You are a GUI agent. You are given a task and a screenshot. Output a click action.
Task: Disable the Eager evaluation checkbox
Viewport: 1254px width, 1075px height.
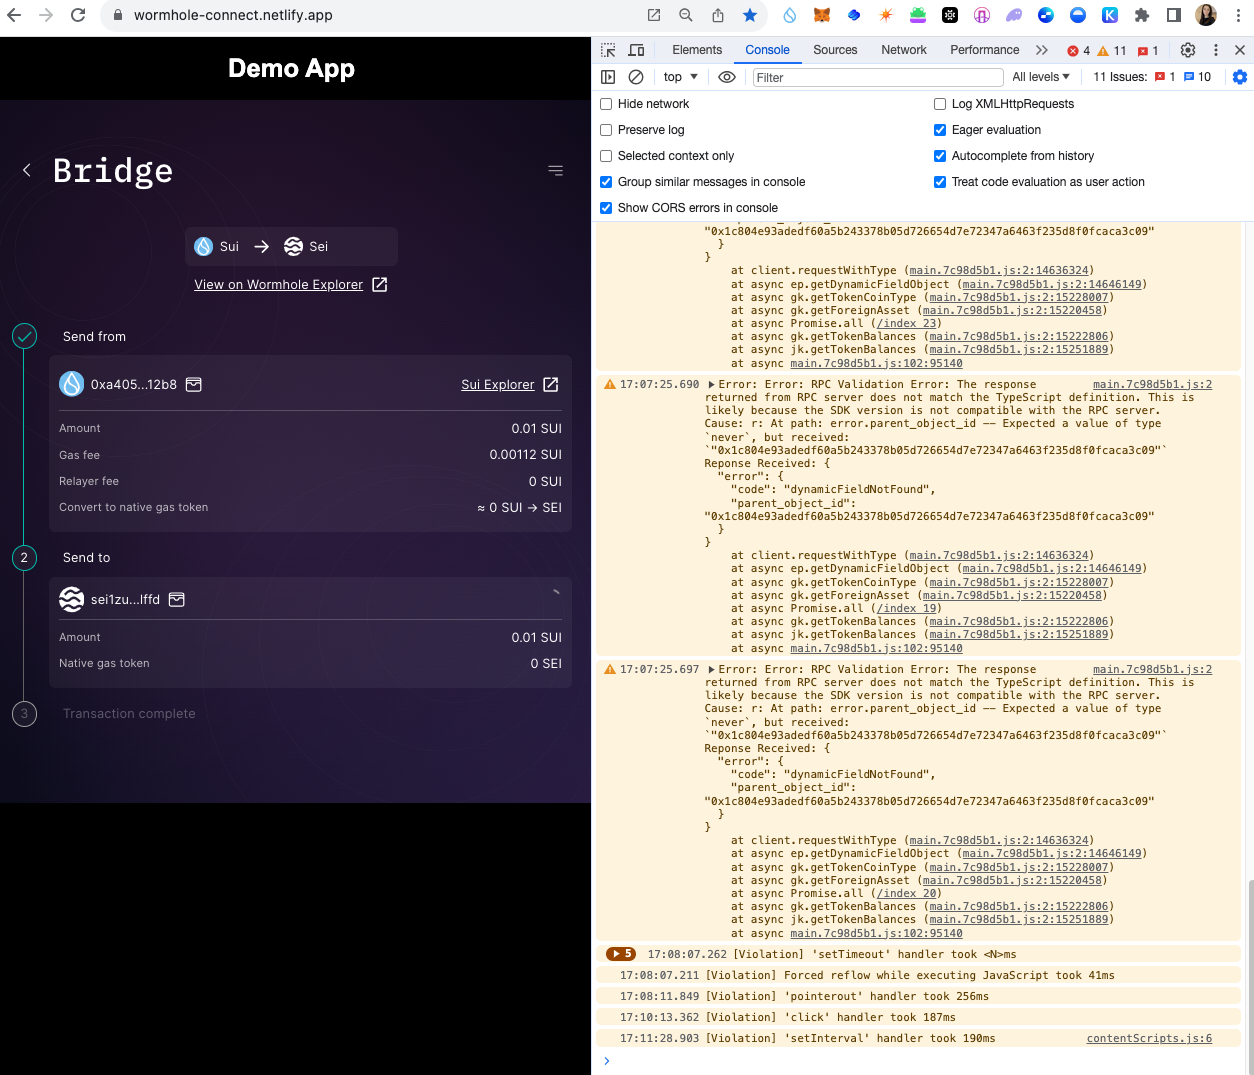(x=940, y=129)
